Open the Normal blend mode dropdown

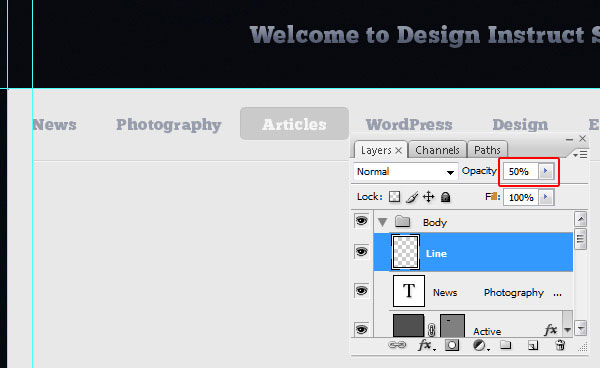406,172
